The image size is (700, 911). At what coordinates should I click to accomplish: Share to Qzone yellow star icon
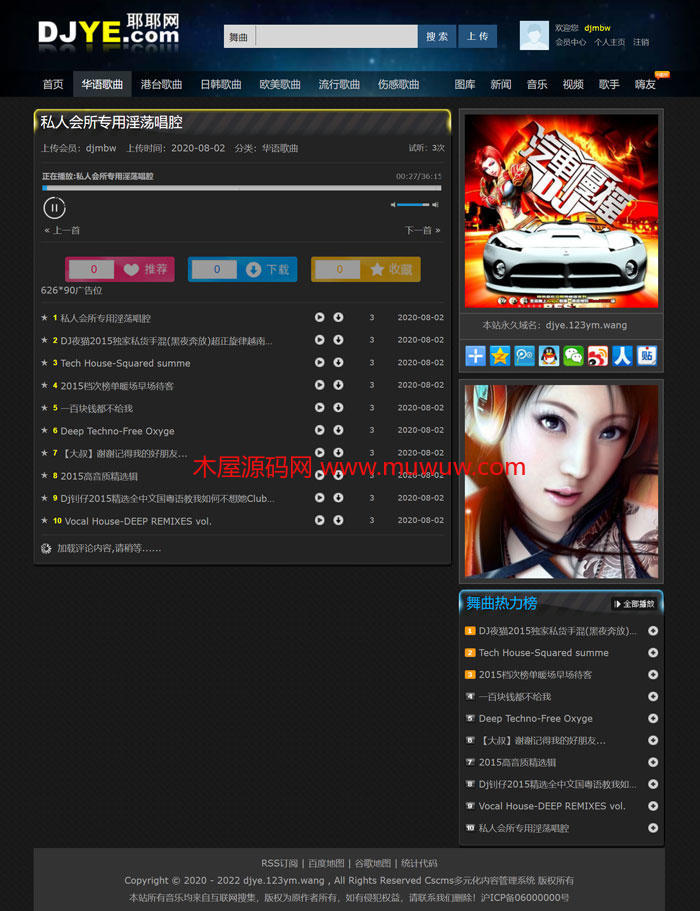500,355
